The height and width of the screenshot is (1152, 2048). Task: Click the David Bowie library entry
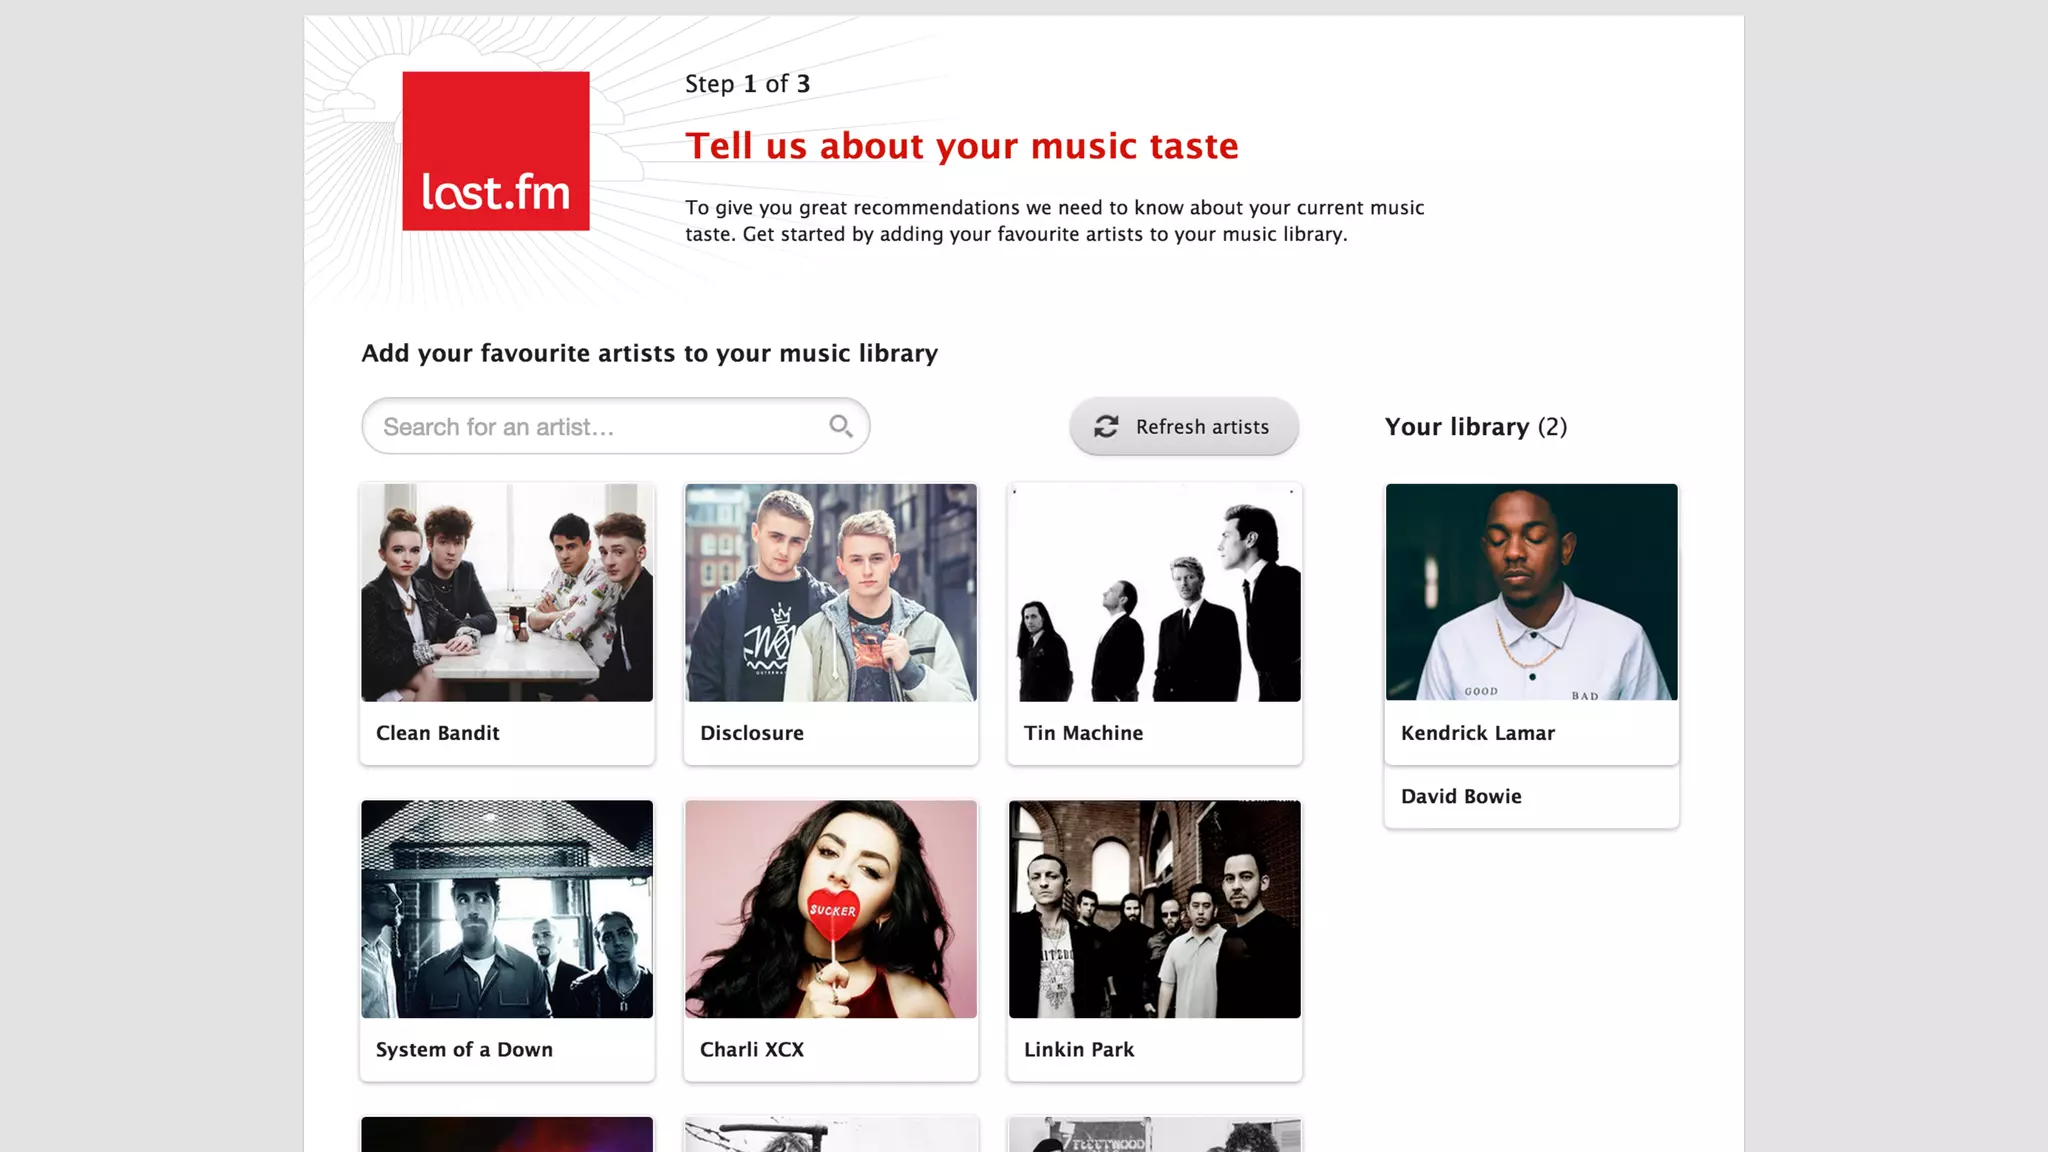[1461, 796]
